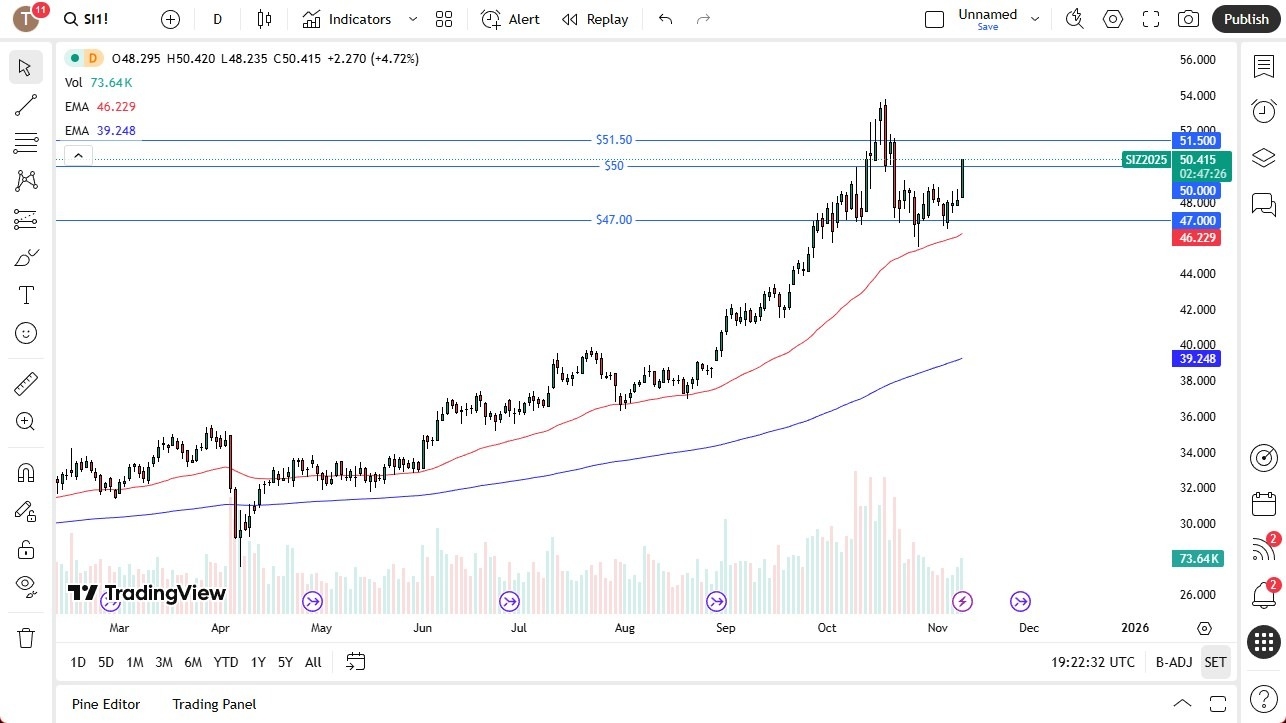Take a chart snapshot with the camera icon
The image size is (1286, 723).
click(x=1188, y=18)
